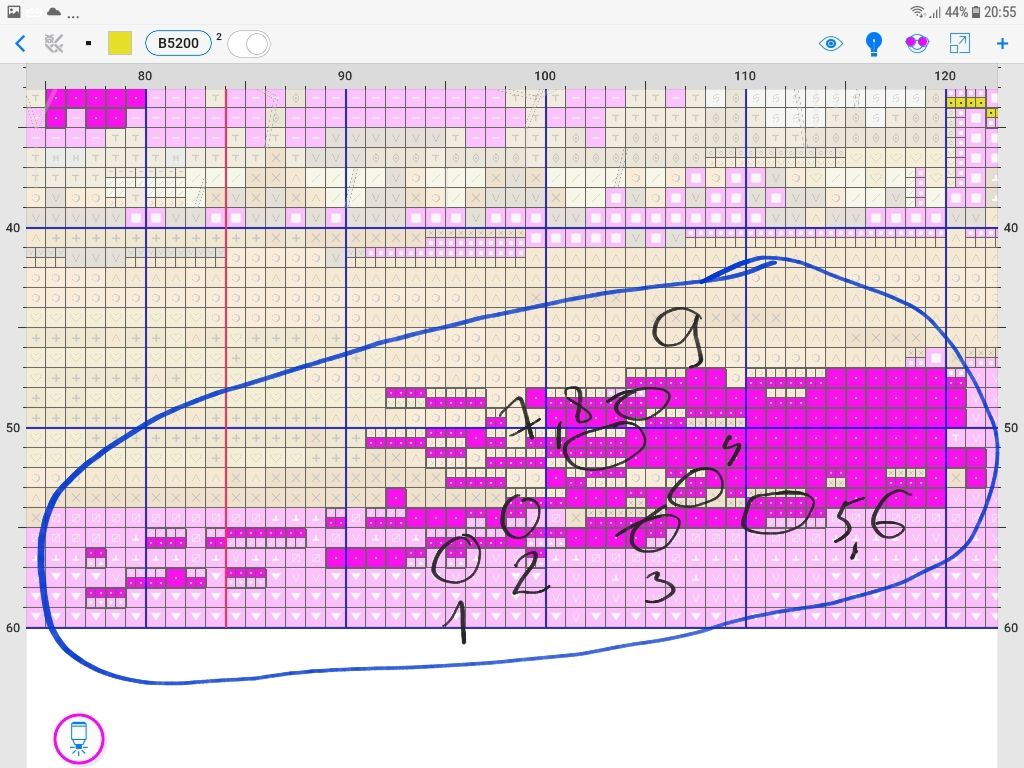1024x768 pixels.
Task: Tap the column 120 ruler marker
Action: [x=944, y=76]
